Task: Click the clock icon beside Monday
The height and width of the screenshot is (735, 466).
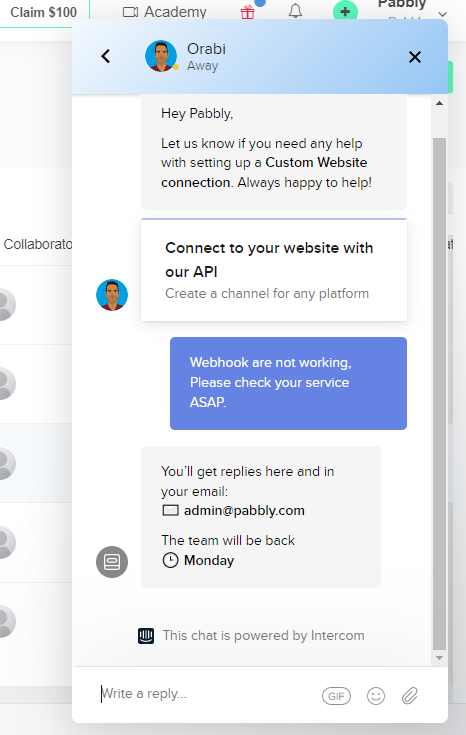Action: pyautogui.click(x=170, y=560)
